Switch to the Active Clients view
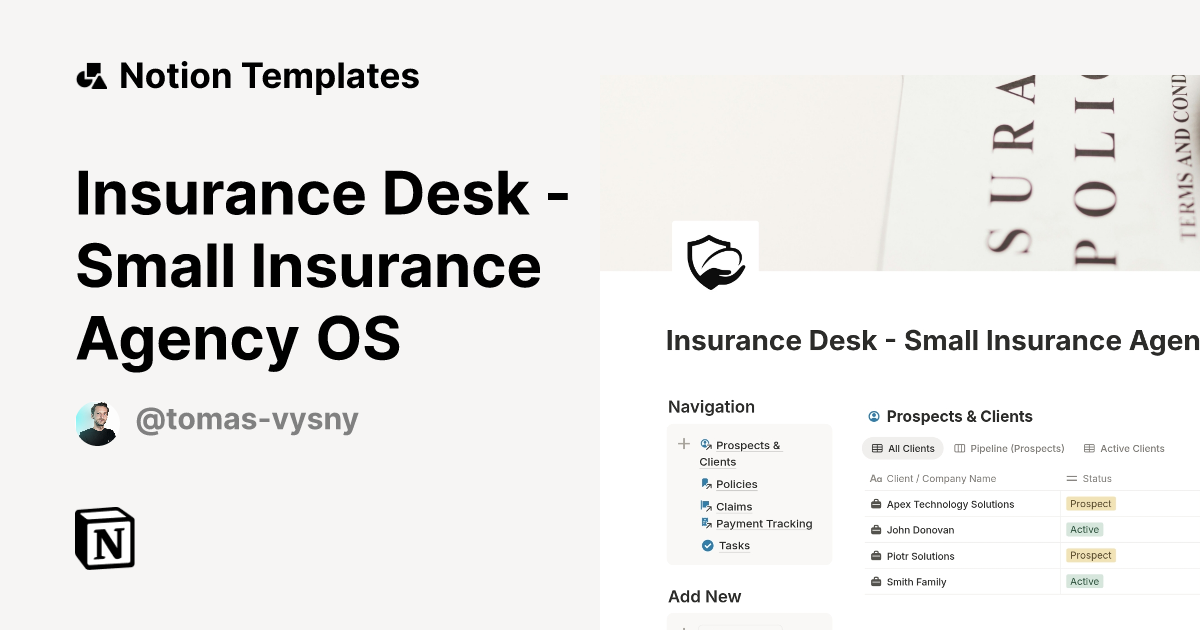Image resolution: width=1200 pixels, height=630 pixels. click(x=1124, y=448)
